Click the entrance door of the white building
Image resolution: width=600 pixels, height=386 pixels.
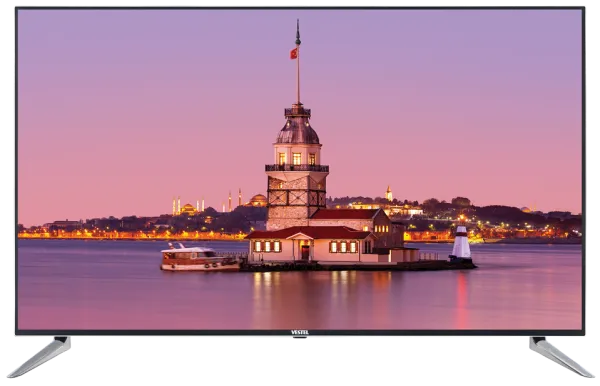(305, 252)
